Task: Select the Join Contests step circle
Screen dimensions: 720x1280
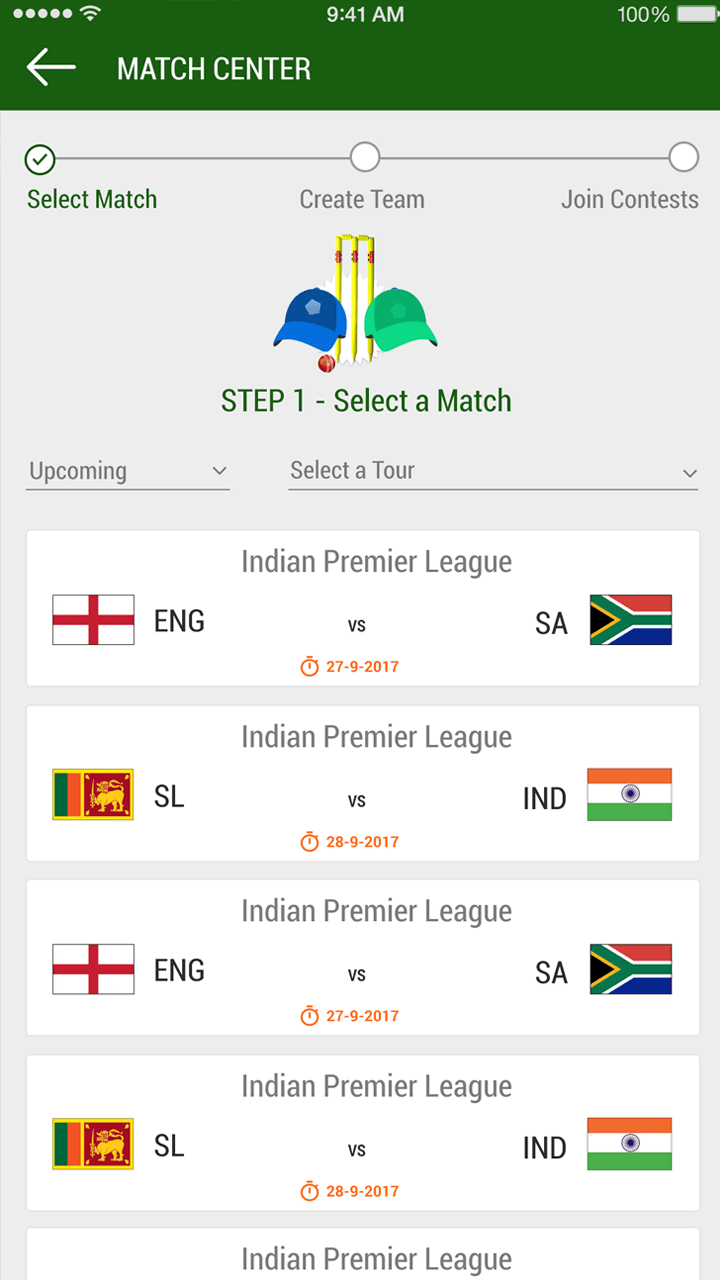Action: pyautogui.click(x=684, y=157)
